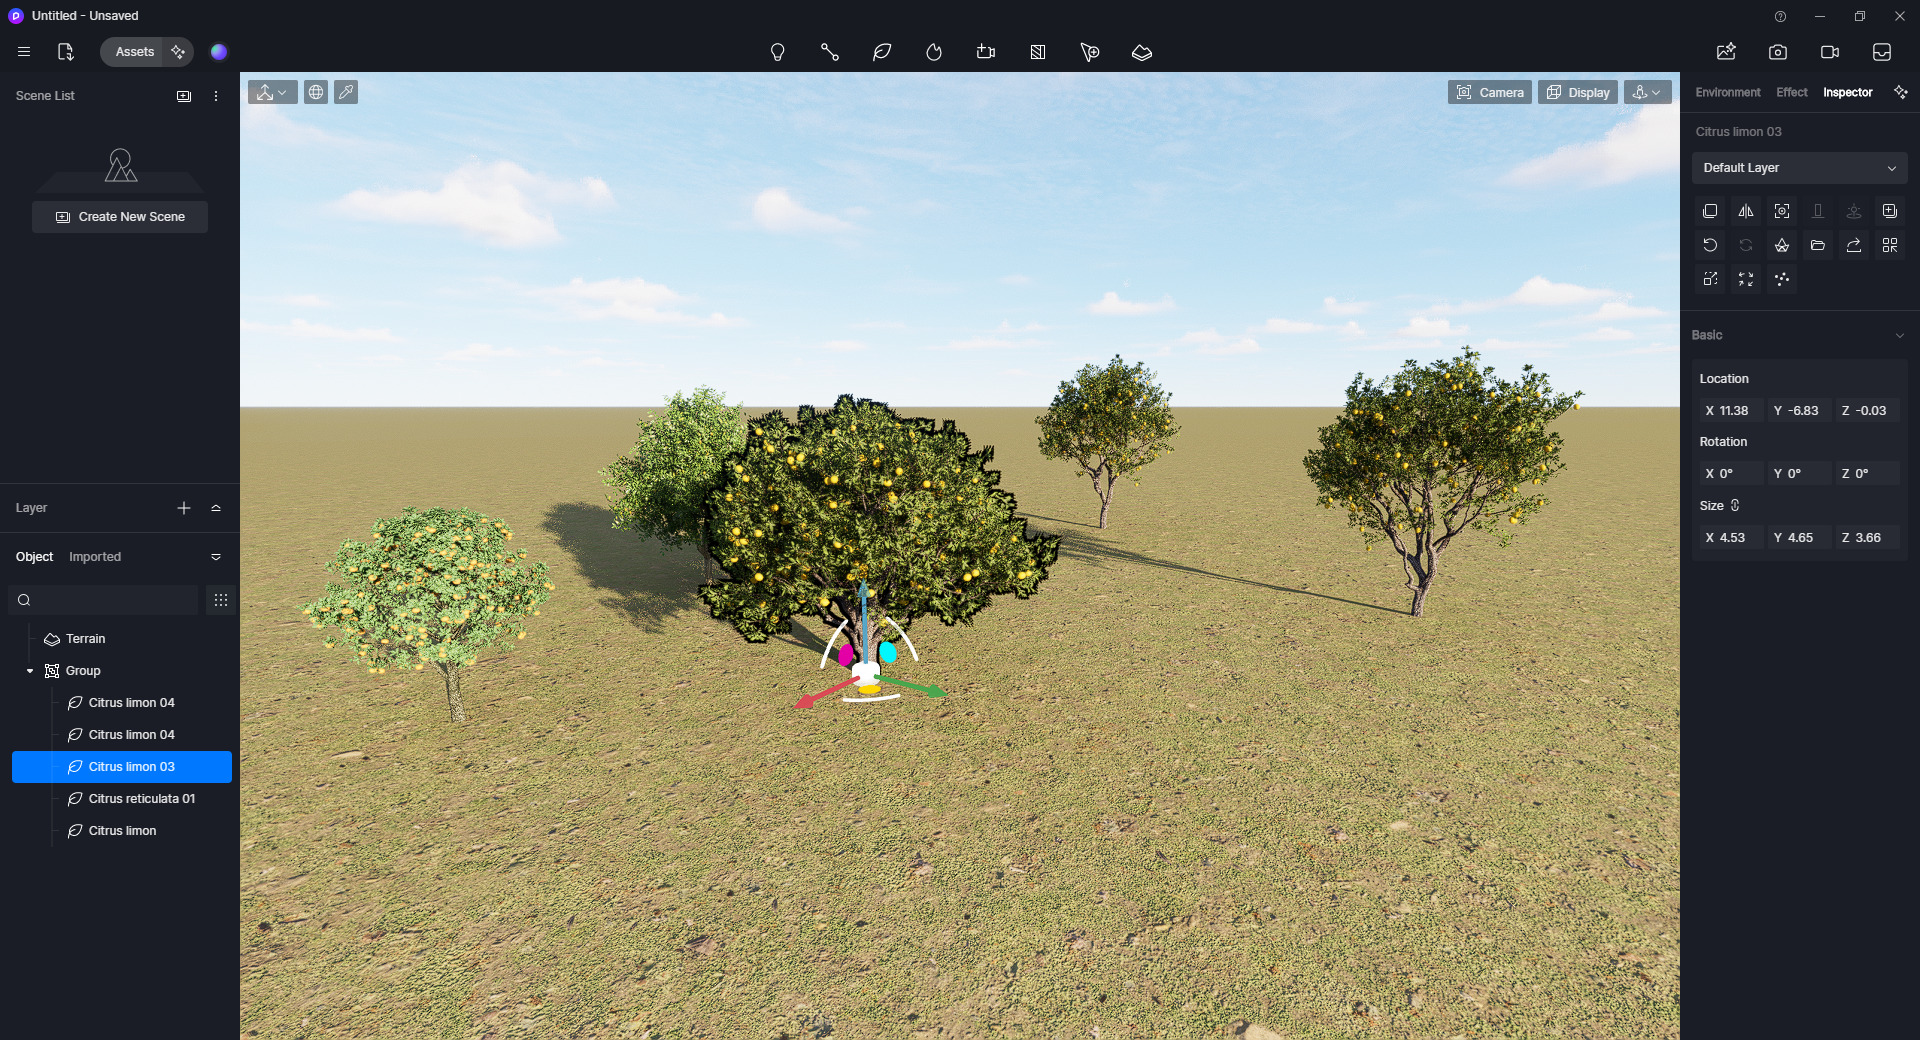Open the Light tool (bulb icon)
Image resolution: width=1920 pixels, height=1040 pixels.
point(777,52)
